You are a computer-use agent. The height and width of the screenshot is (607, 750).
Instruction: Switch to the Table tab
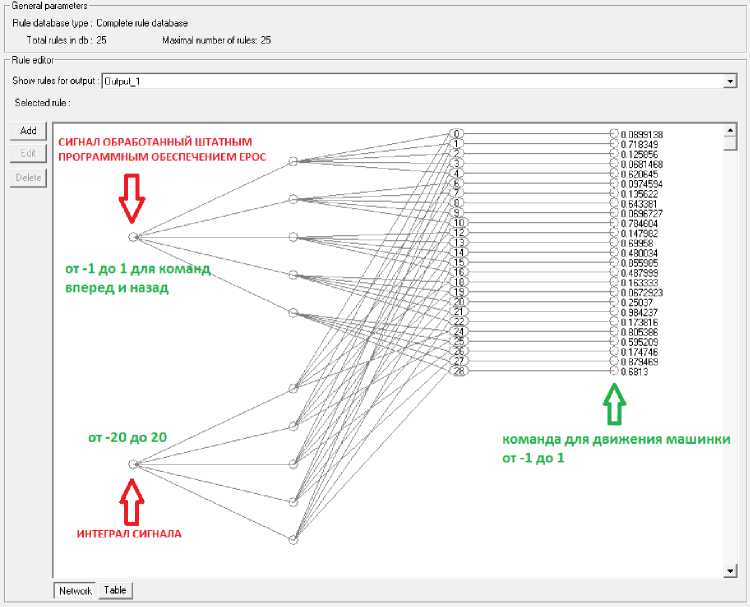[x=116, y=591]
